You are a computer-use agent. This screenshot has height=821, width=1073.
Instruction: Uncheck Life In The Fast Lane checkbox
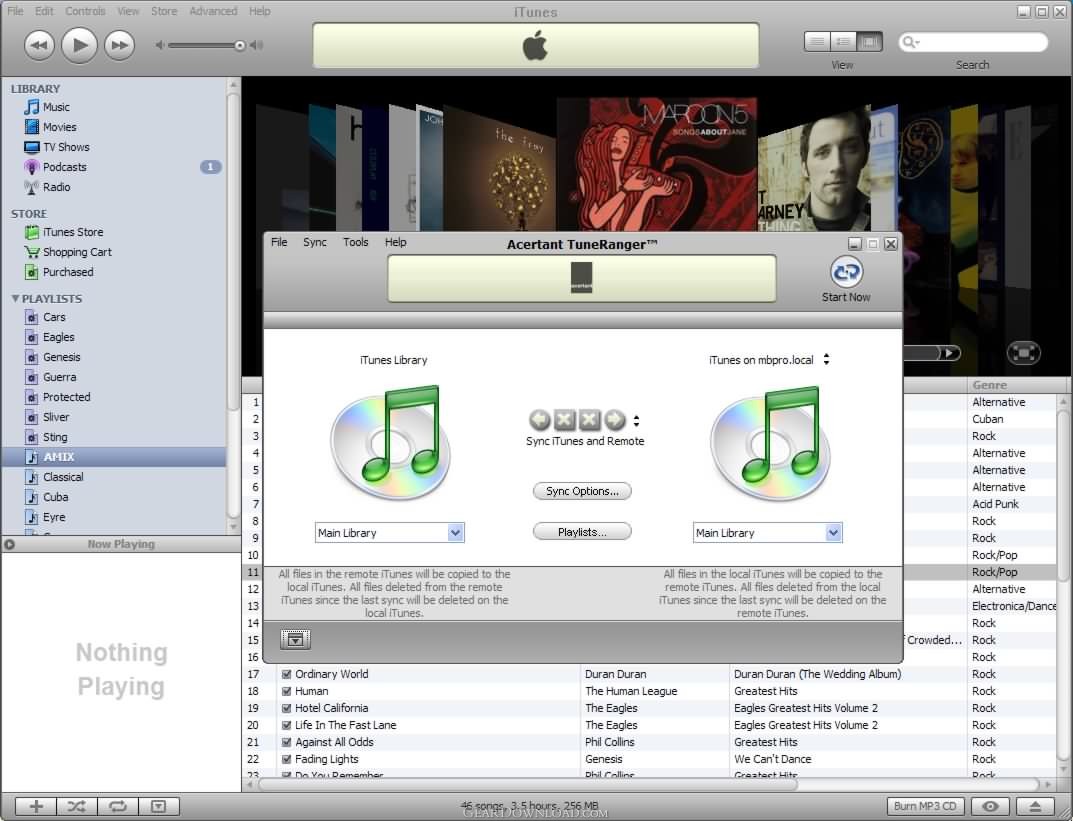(x=287, y=725)
